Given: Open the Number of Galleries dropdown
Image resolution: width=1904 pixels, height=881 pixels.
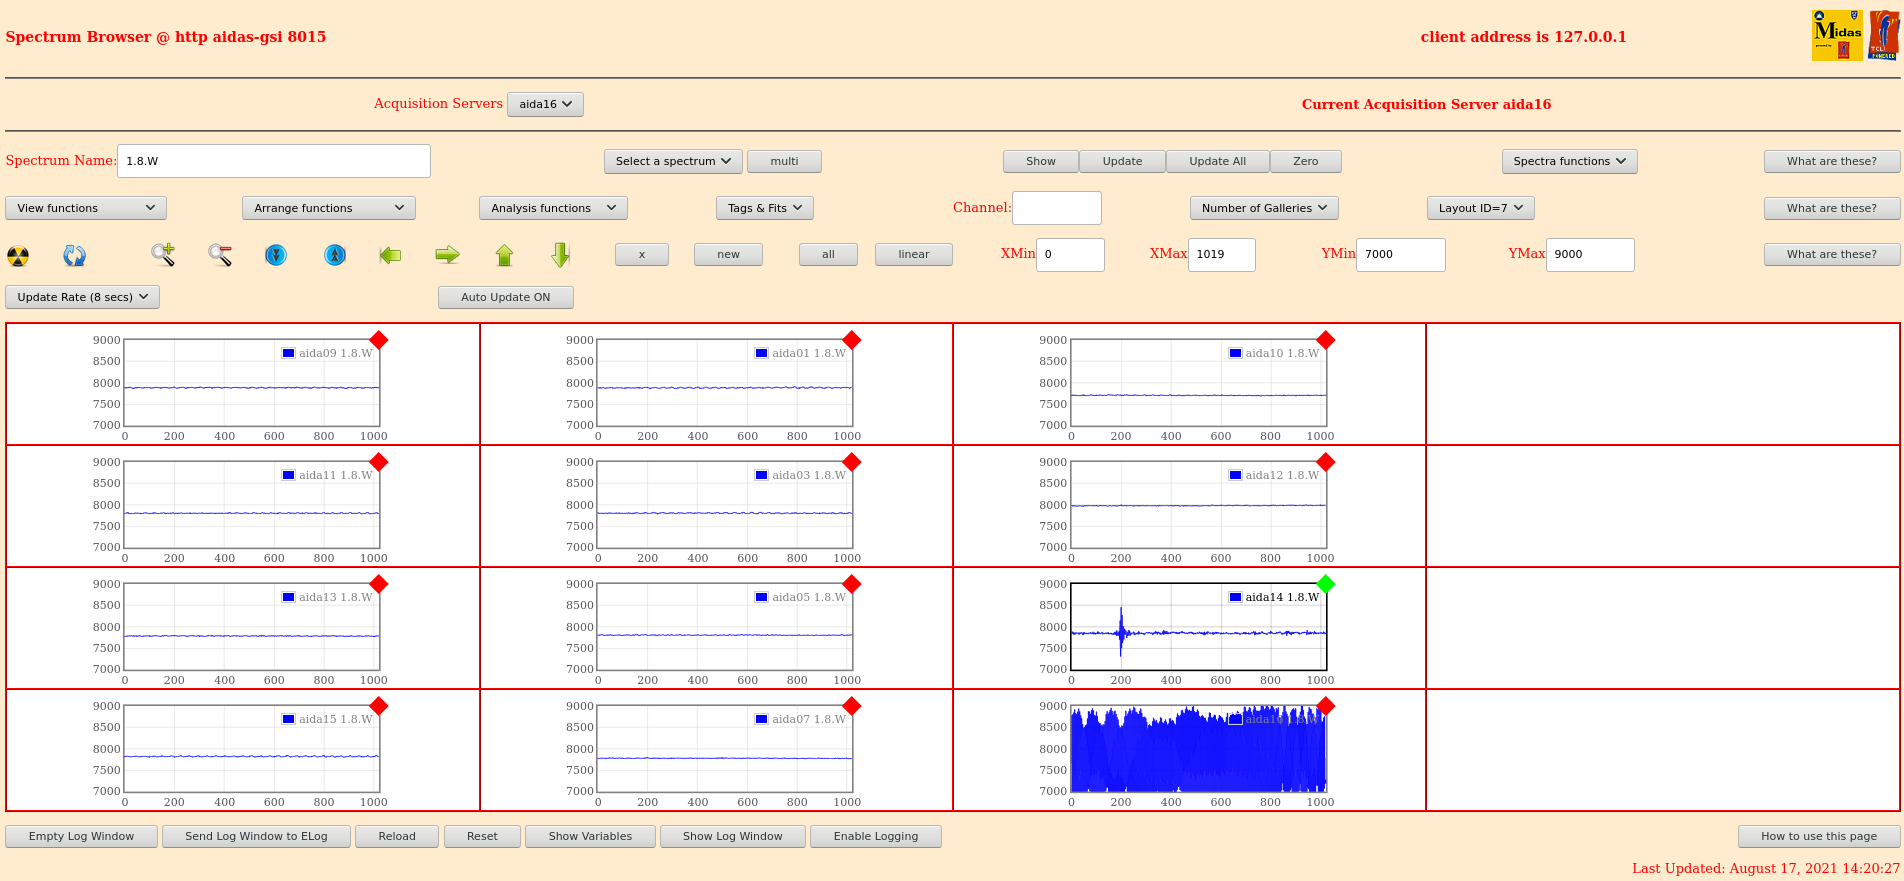Looking at the screenshot, I should click(1263, 208).
